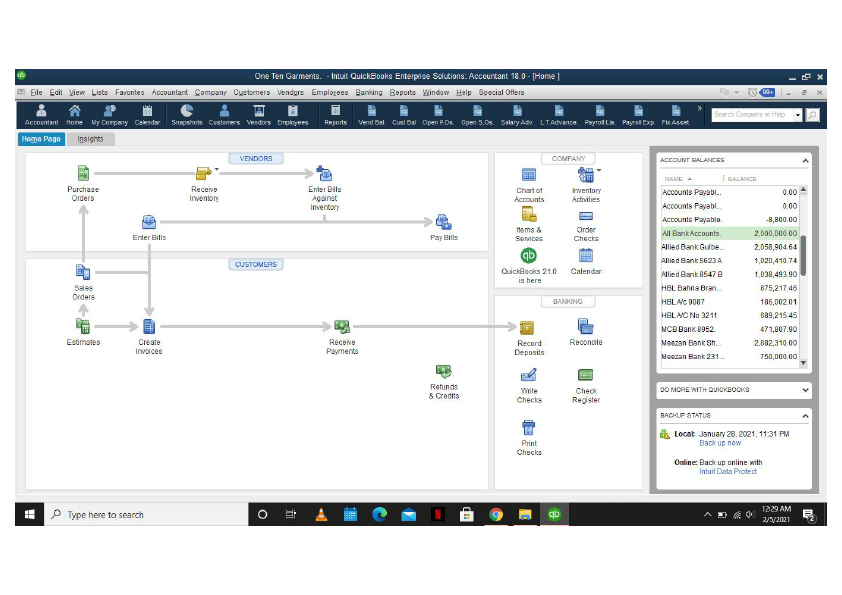Screen dimensions: 842x595
Task: Open Refunds & Credits icon
Action: point(444,371)
